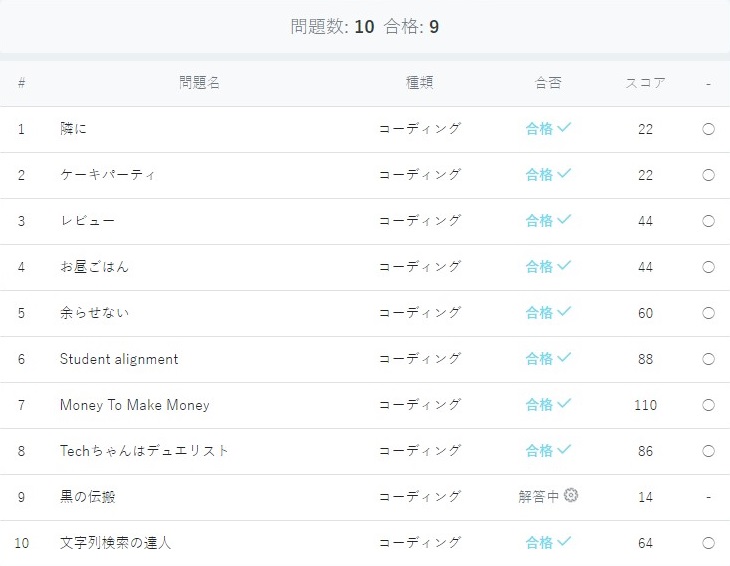730x566 pixels.
Task: Select the circle for お昼ごはん row
Action: tap(708, 267)
